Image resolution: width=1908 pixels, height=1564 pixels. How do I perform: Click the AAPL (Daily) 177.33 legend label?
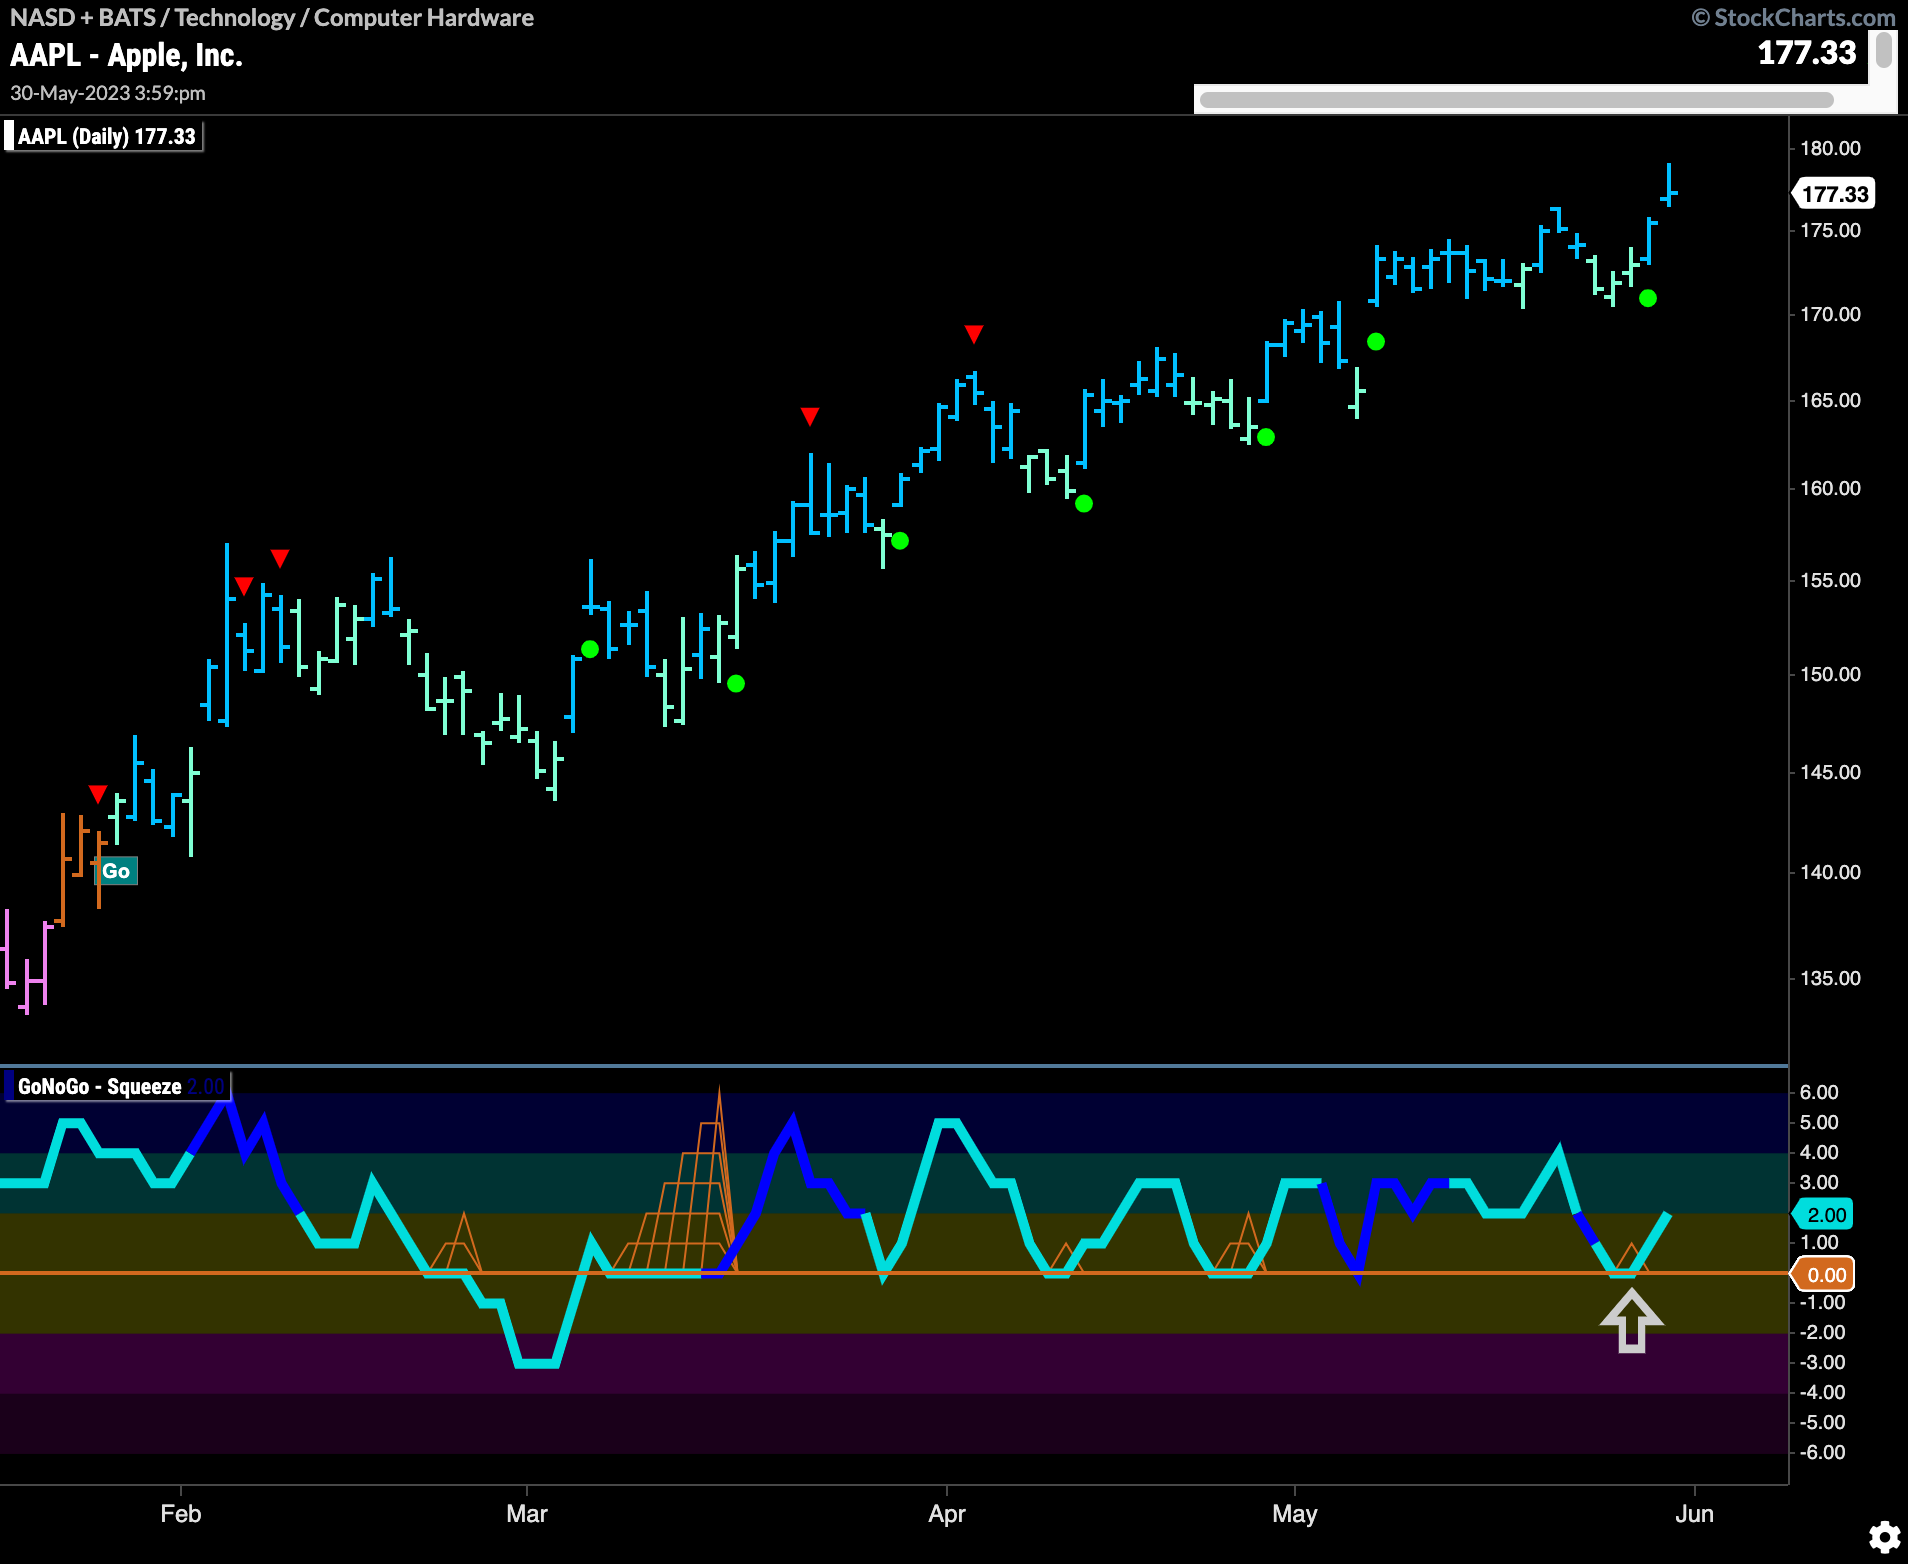[104, 136]
